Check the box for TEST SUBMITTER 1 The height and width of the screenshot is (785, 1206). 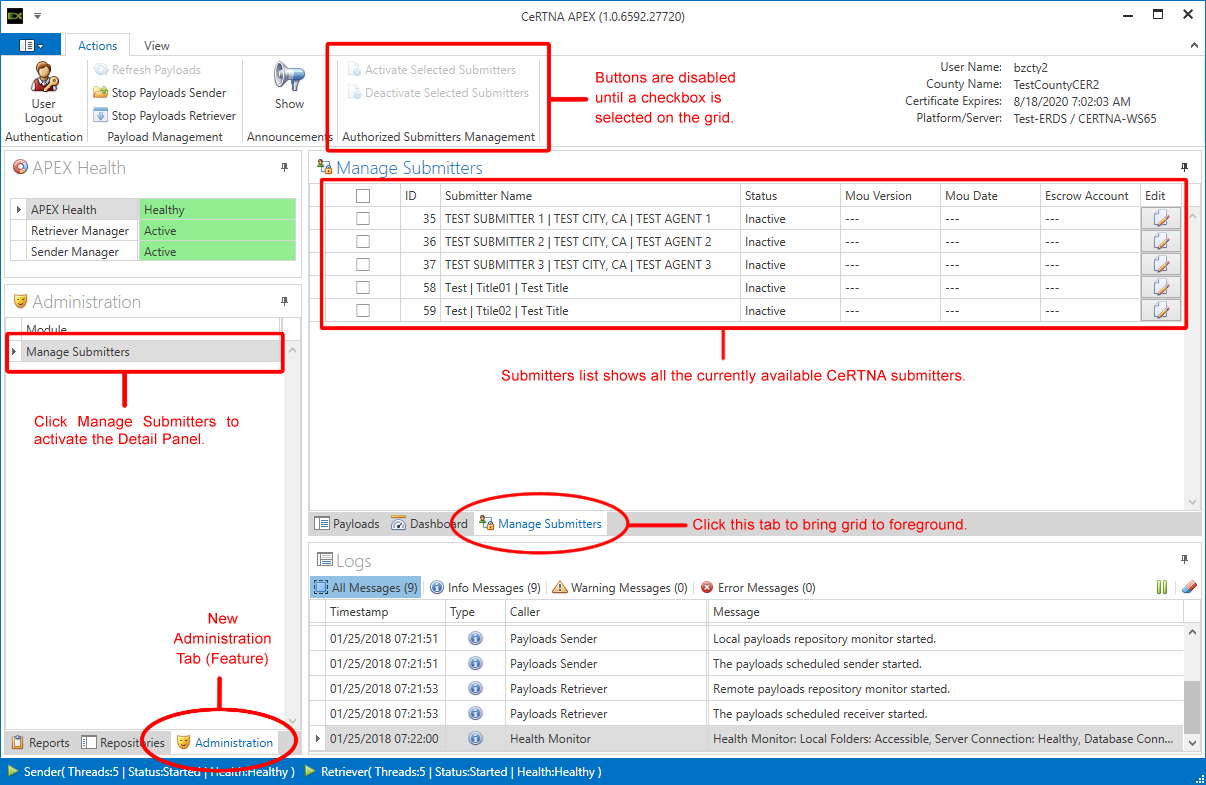pos(363,218)
